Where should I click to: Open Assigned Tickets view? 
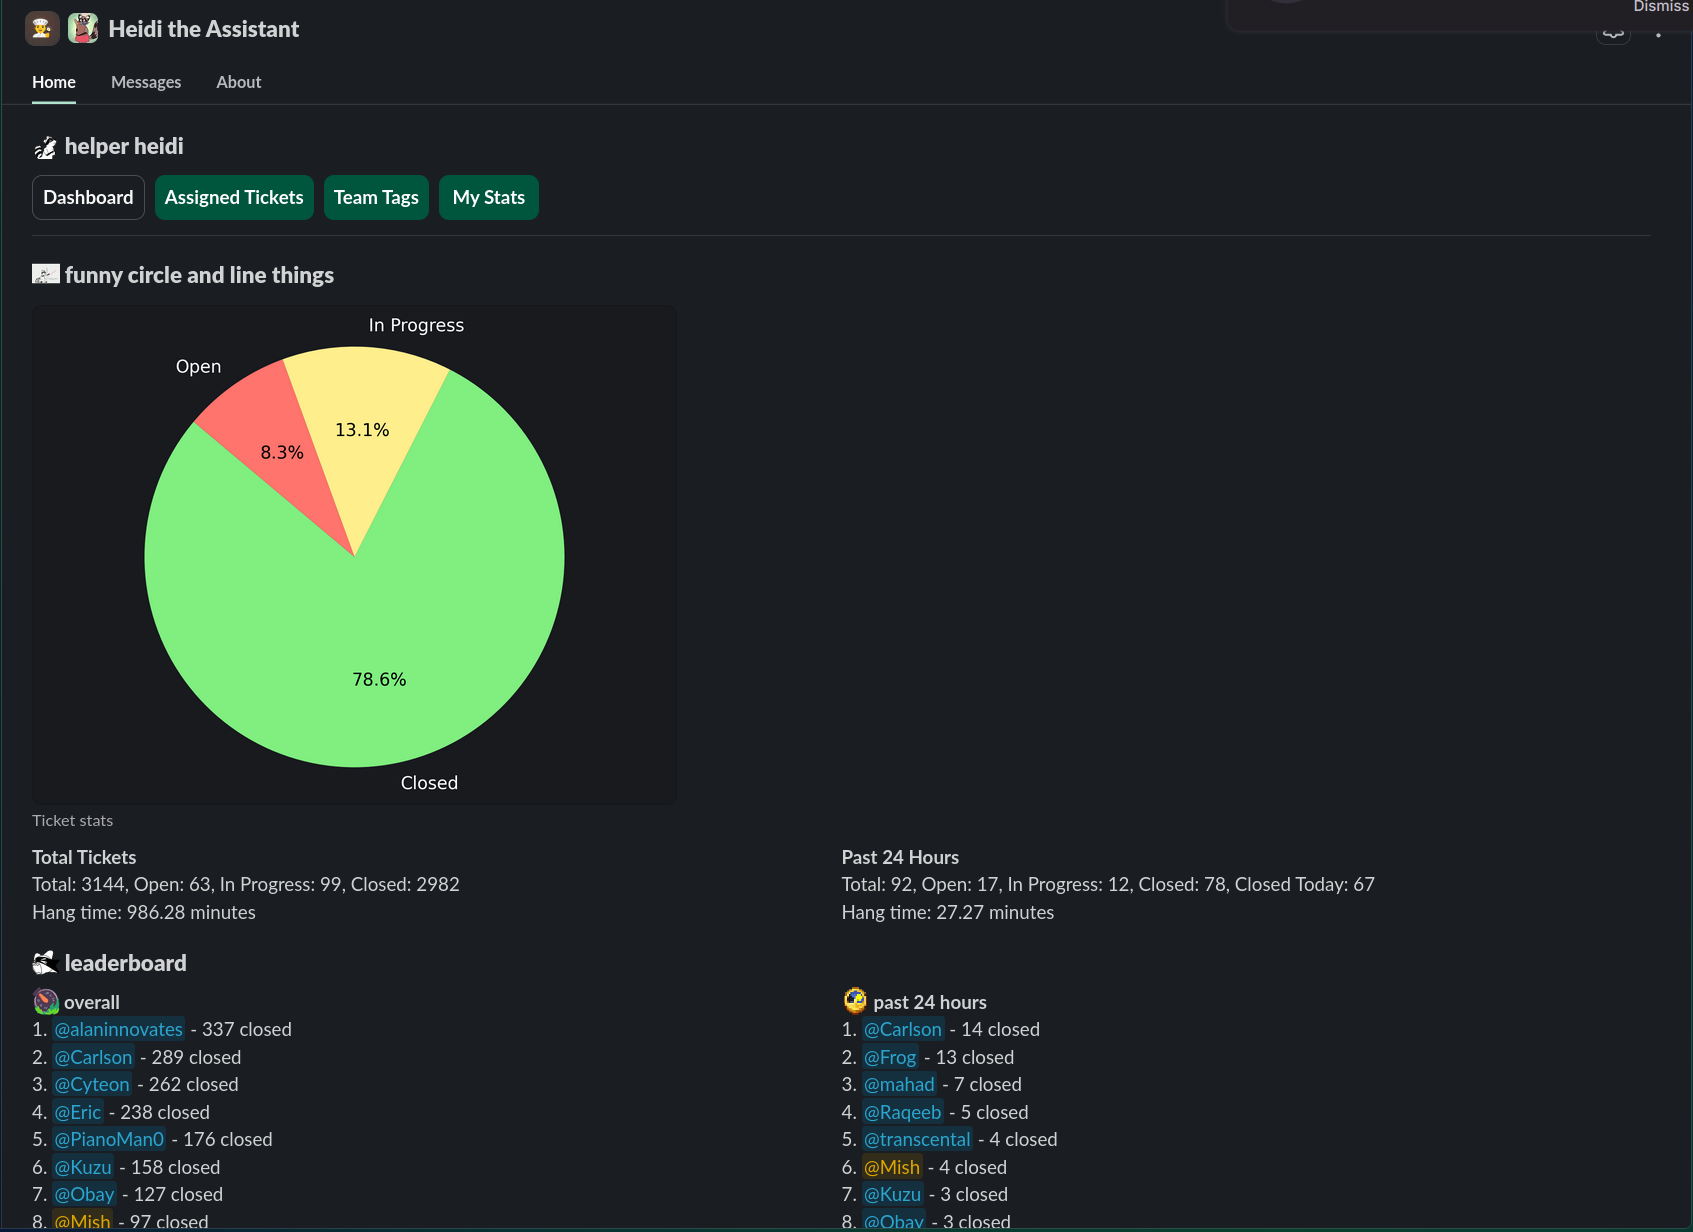(x=234, y=198)
